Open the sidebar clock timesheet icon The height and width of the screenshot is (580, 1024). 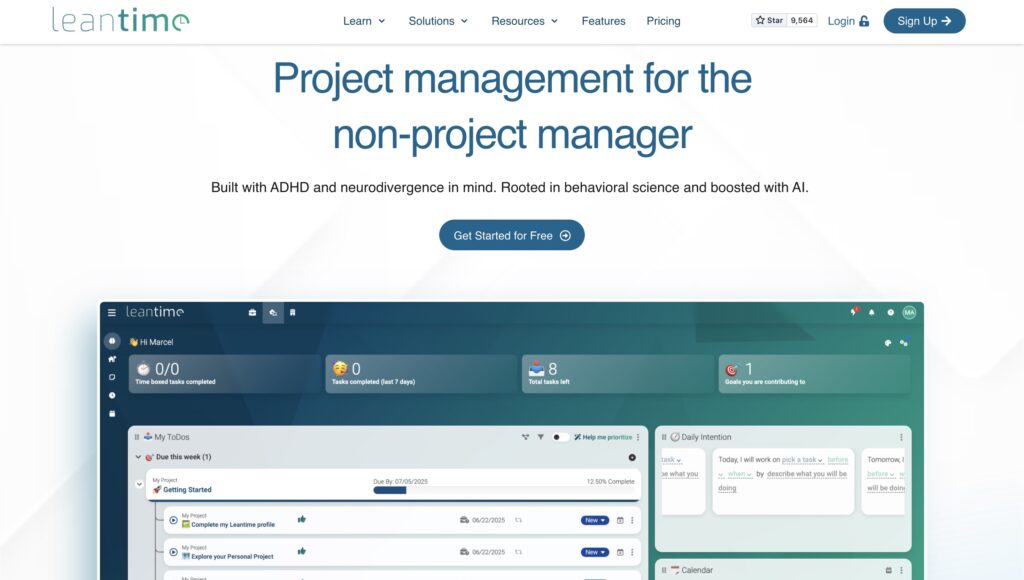coord(112,395)
